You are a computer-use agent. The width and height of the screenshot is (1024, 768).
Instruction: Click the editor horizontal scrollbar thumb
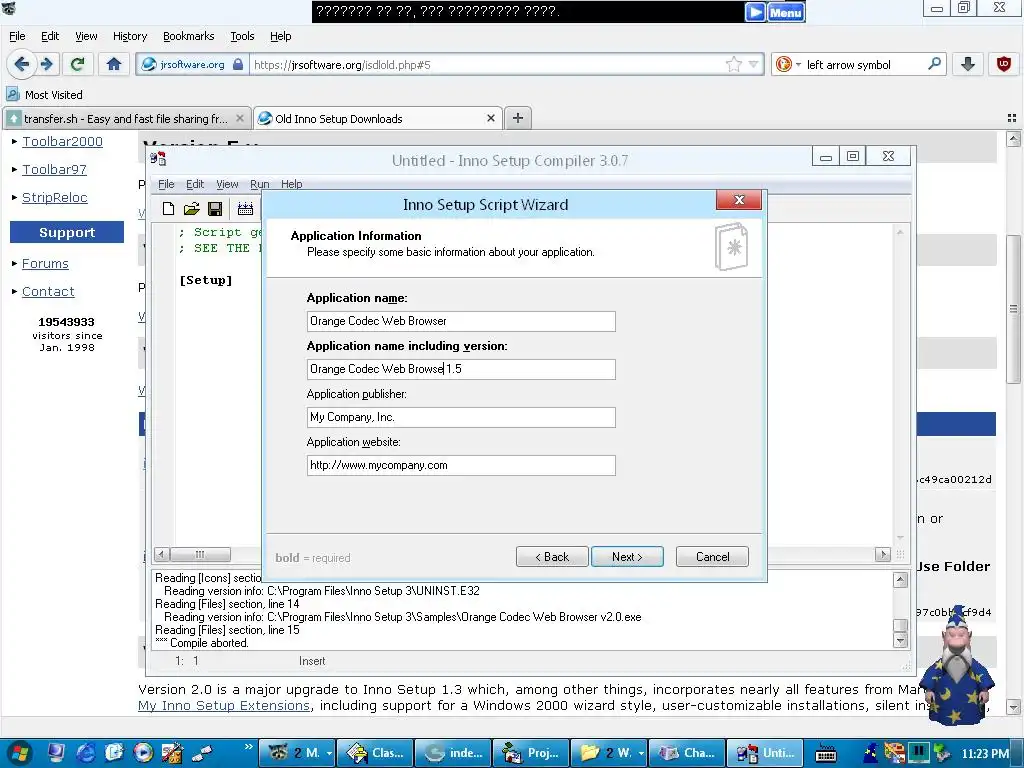[200, 554]
